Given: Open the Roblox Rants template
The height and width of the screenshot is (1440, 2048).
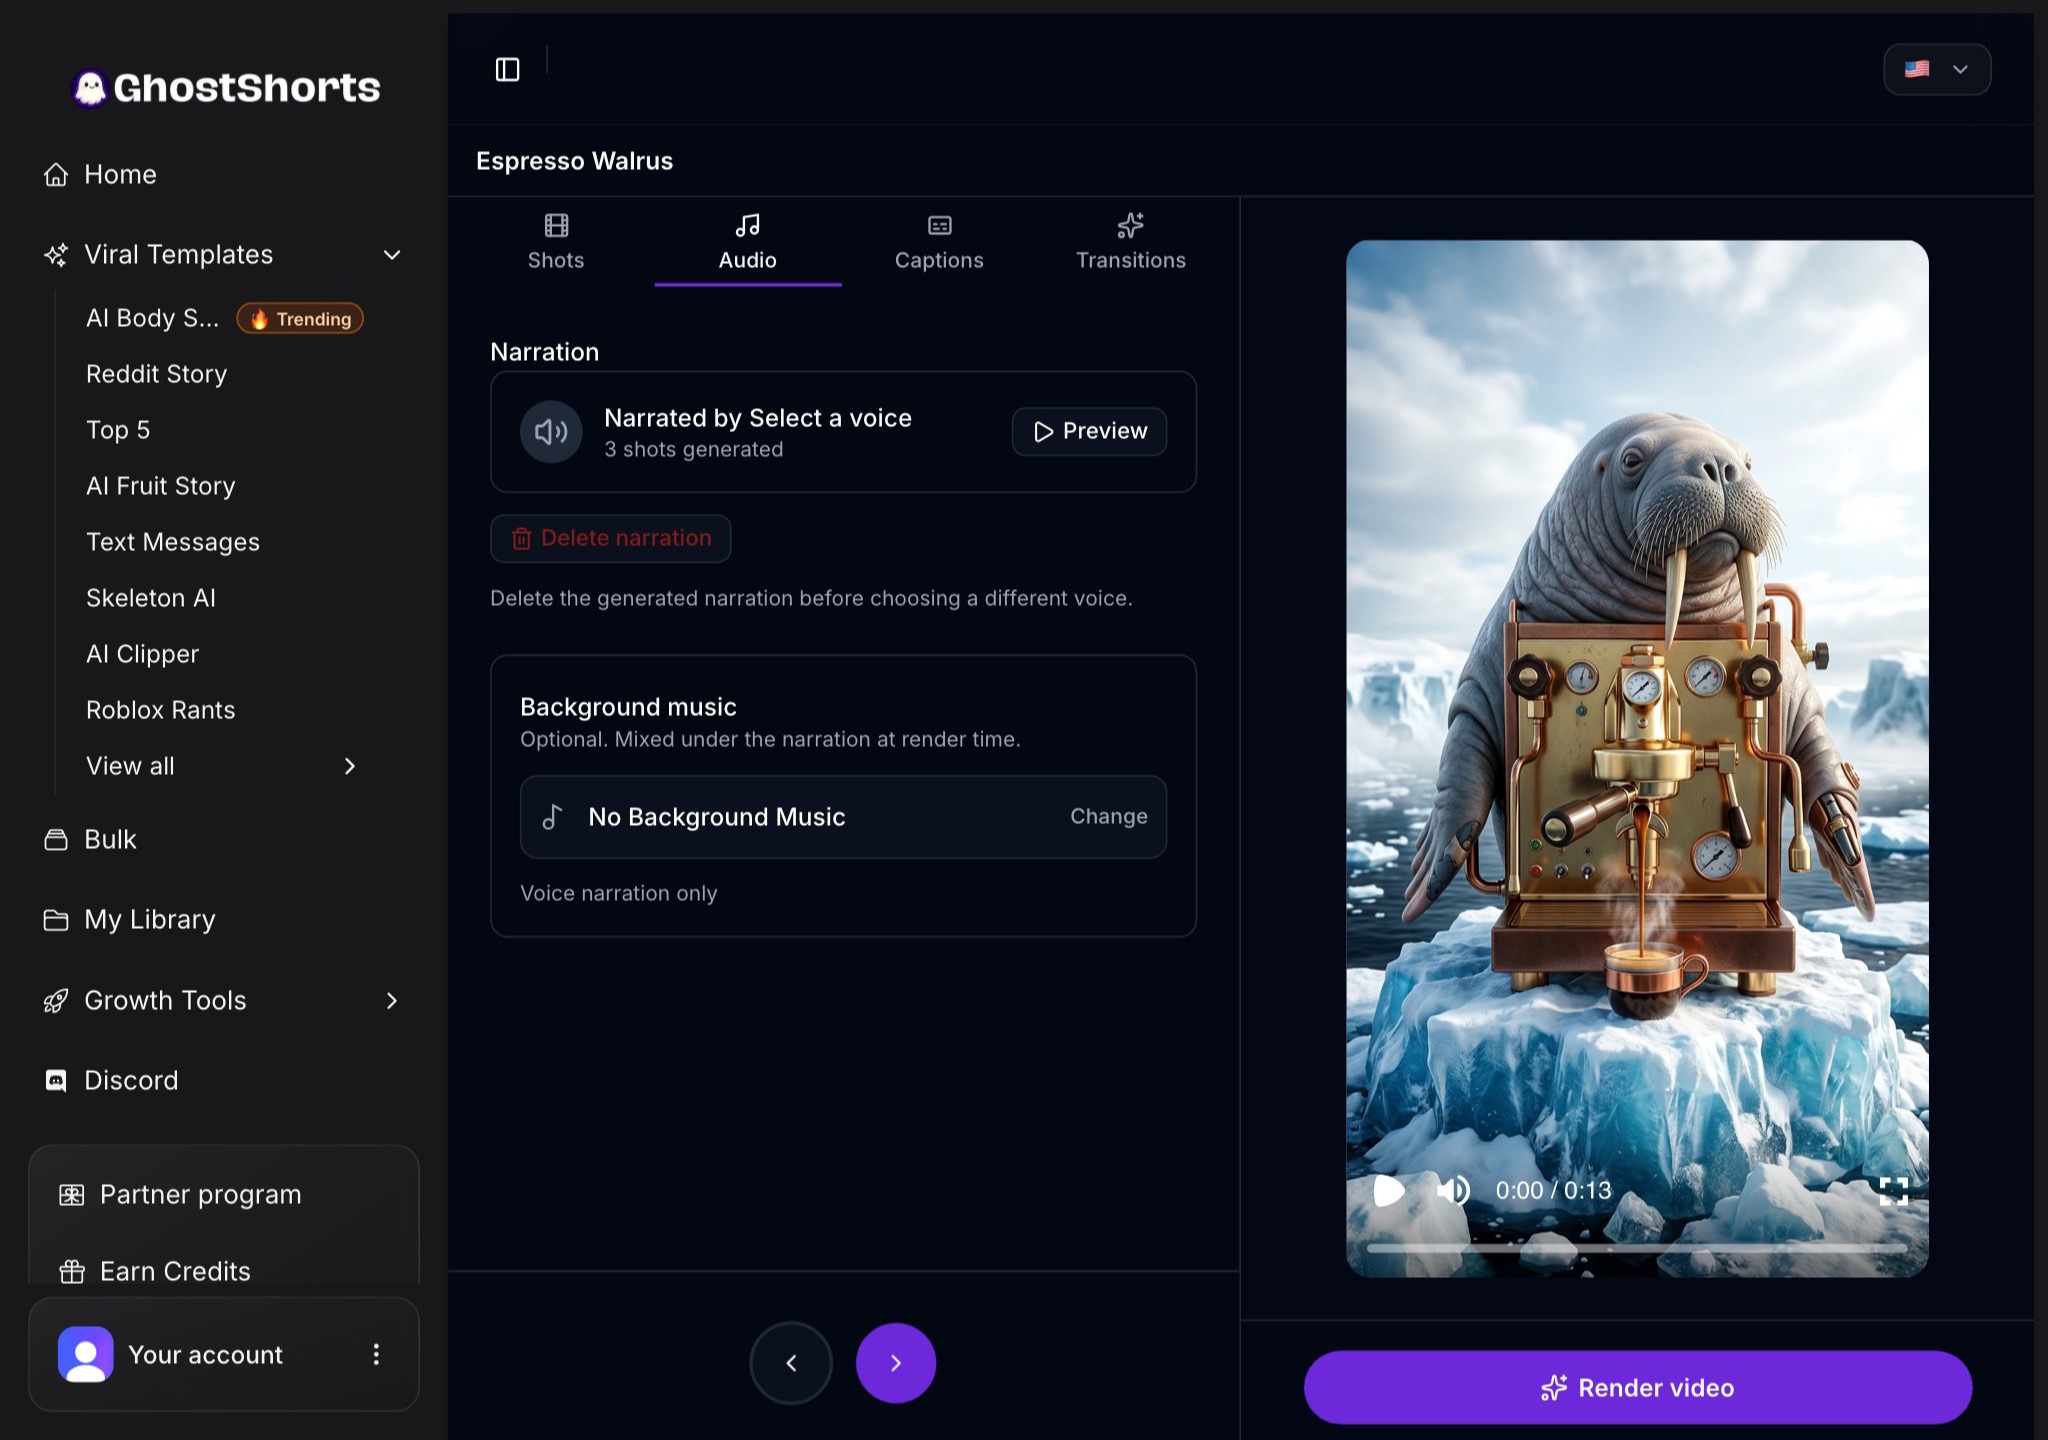Looking at the screenshot, I should pyautogui.click(x=161, y=710).
